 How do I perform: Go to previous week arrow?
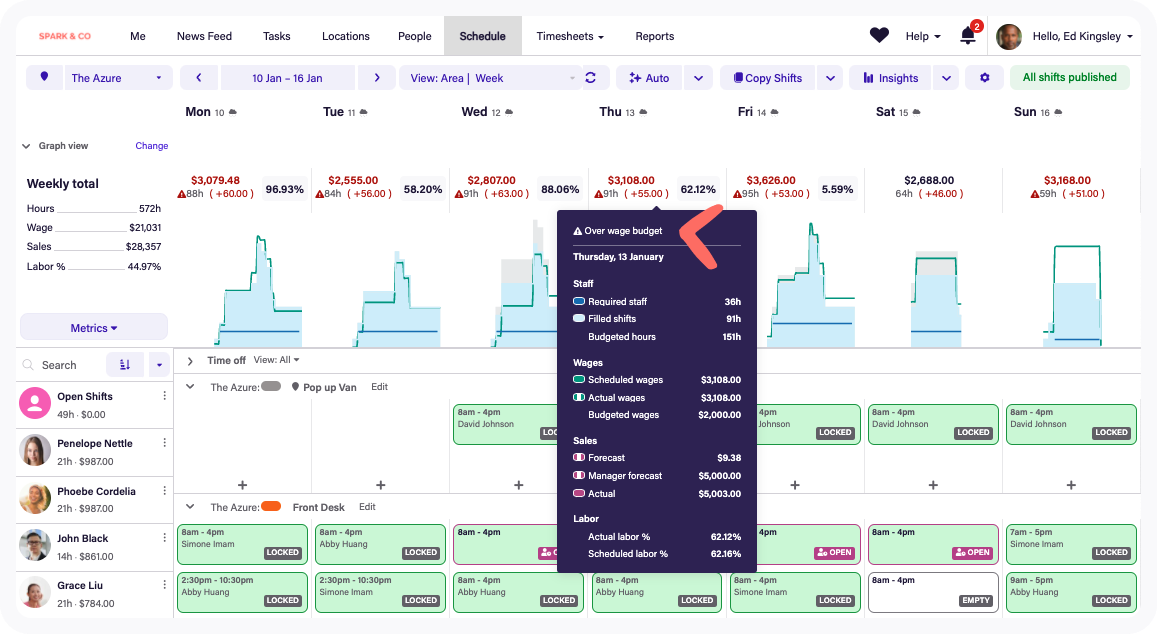[200, 78]
